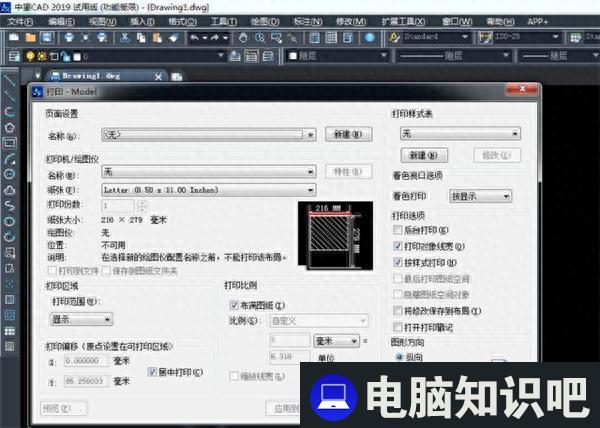Open the ISO-25 dimension style dropdown

click(527, 37)
